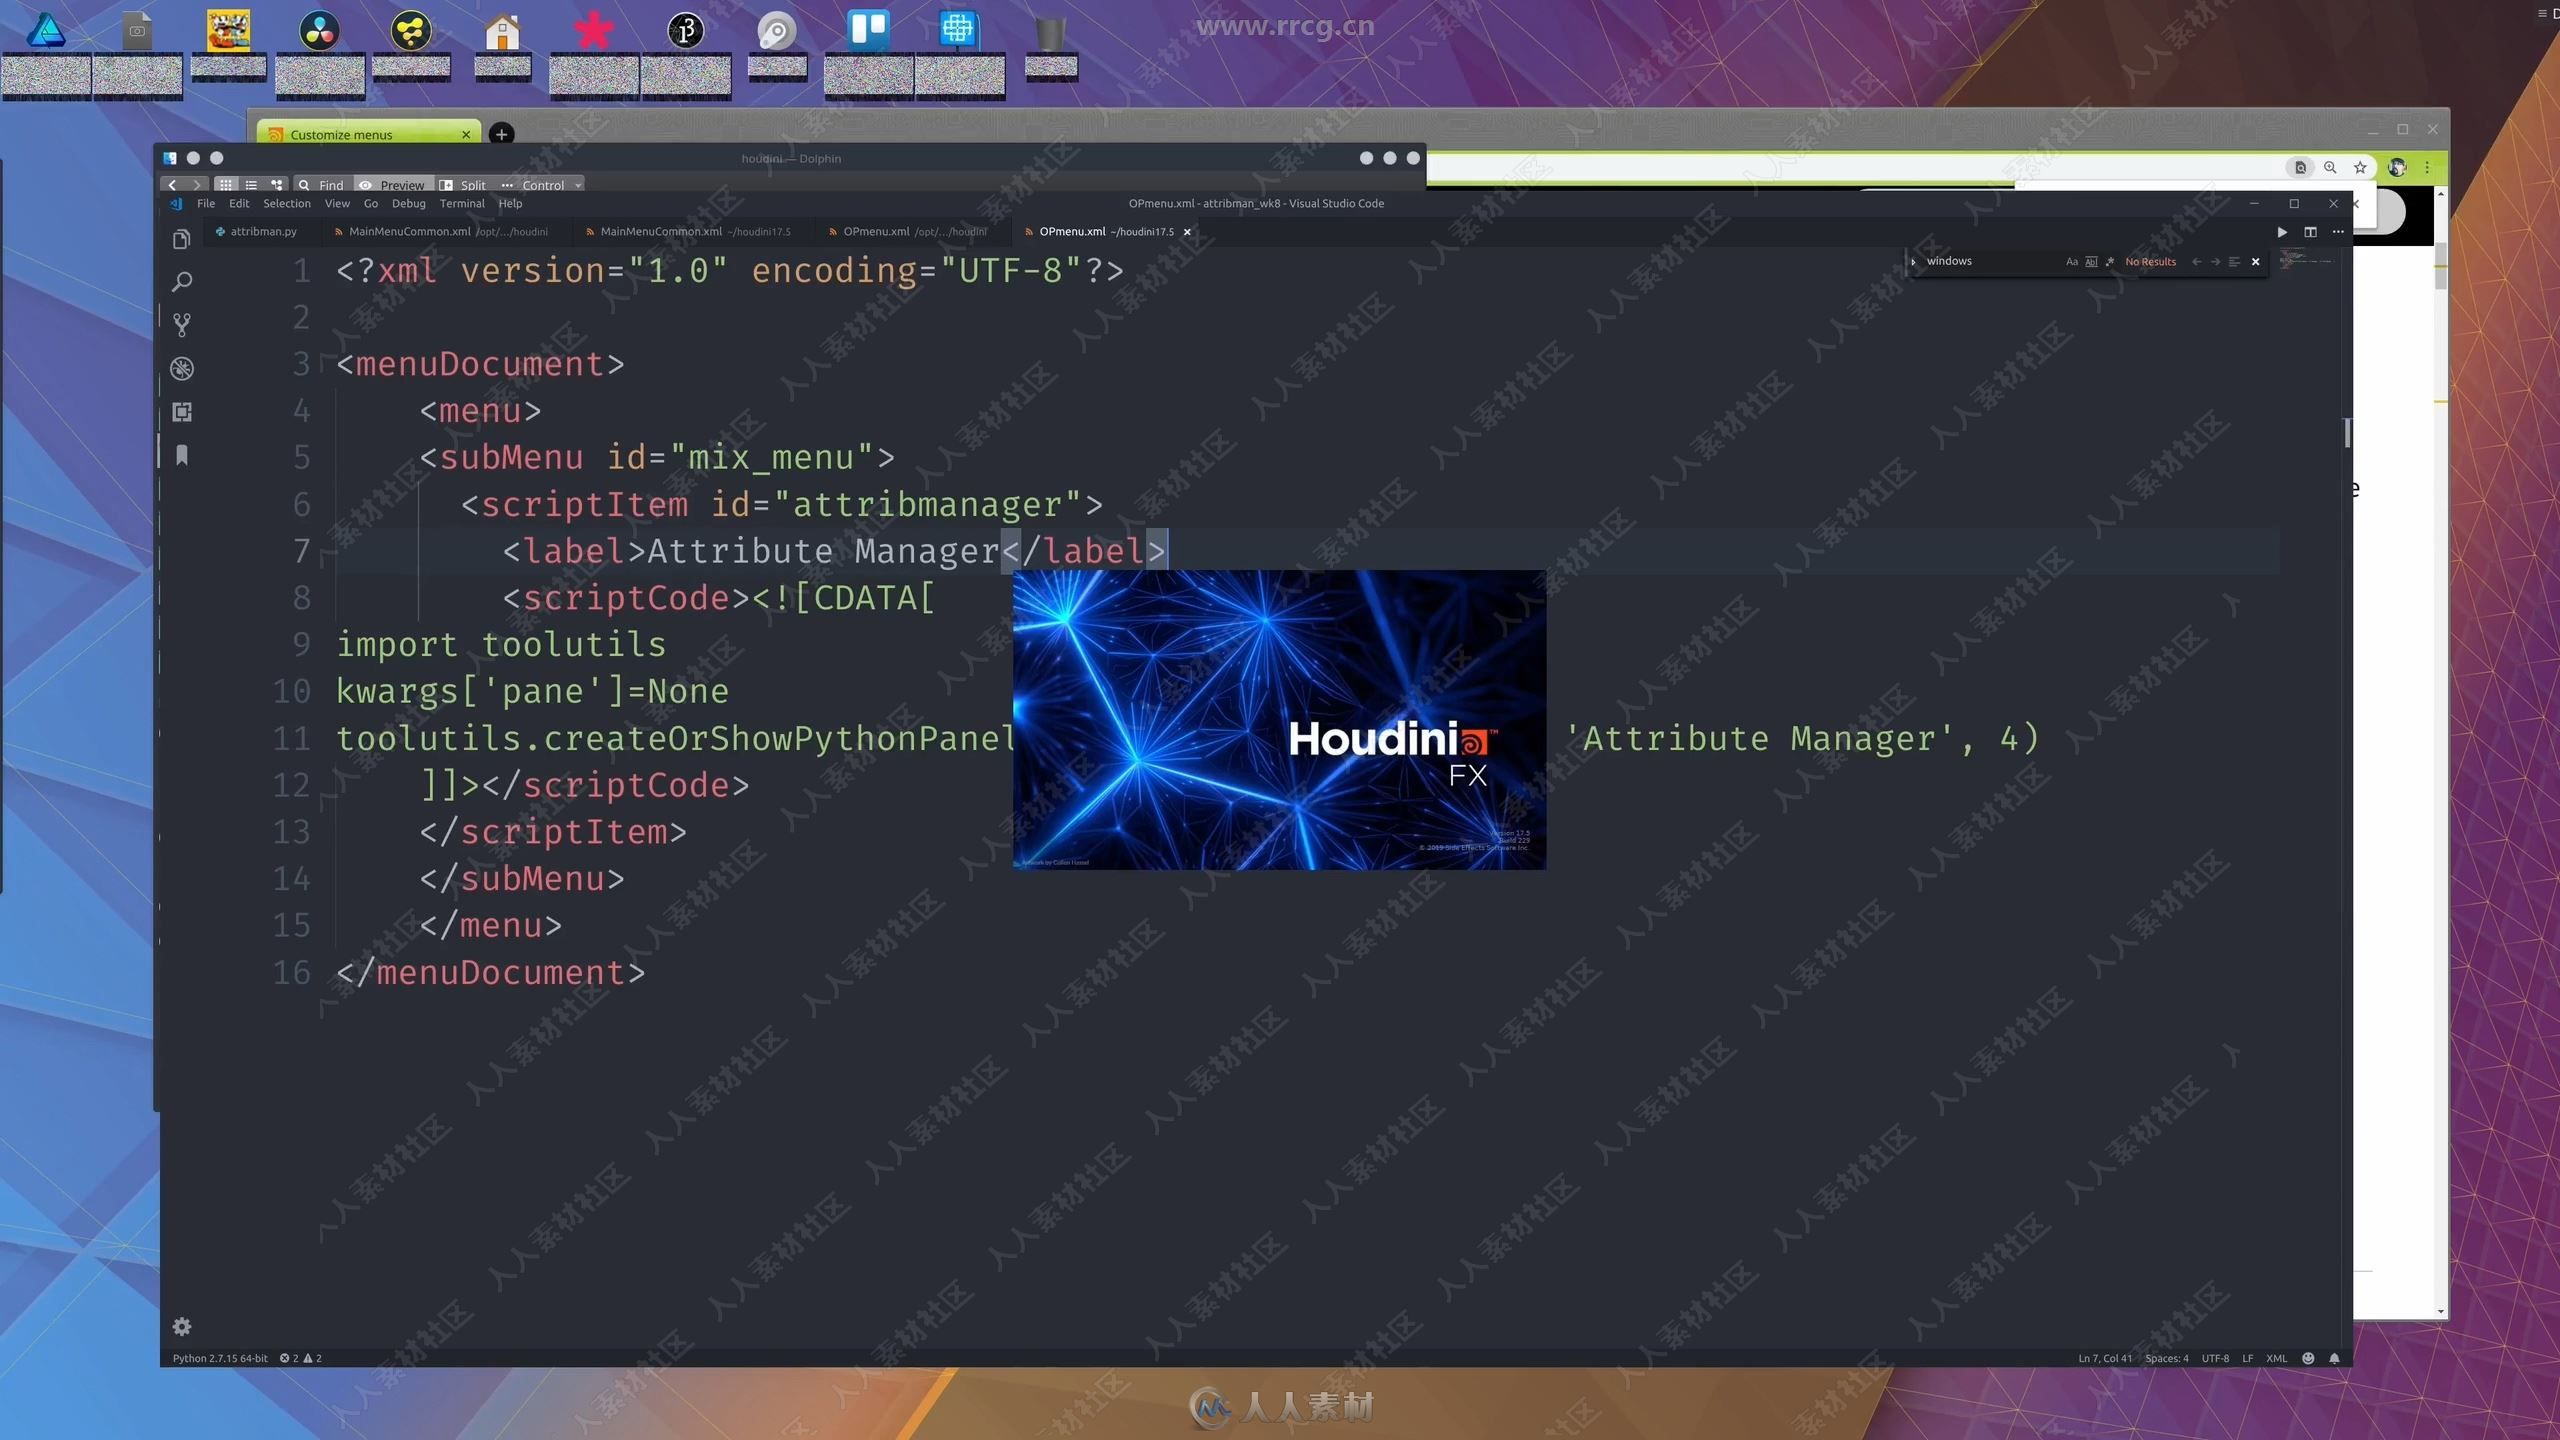Open the notifications bell in the status bar
2560x1440 pixels.
click(x=2334, y=1358)
